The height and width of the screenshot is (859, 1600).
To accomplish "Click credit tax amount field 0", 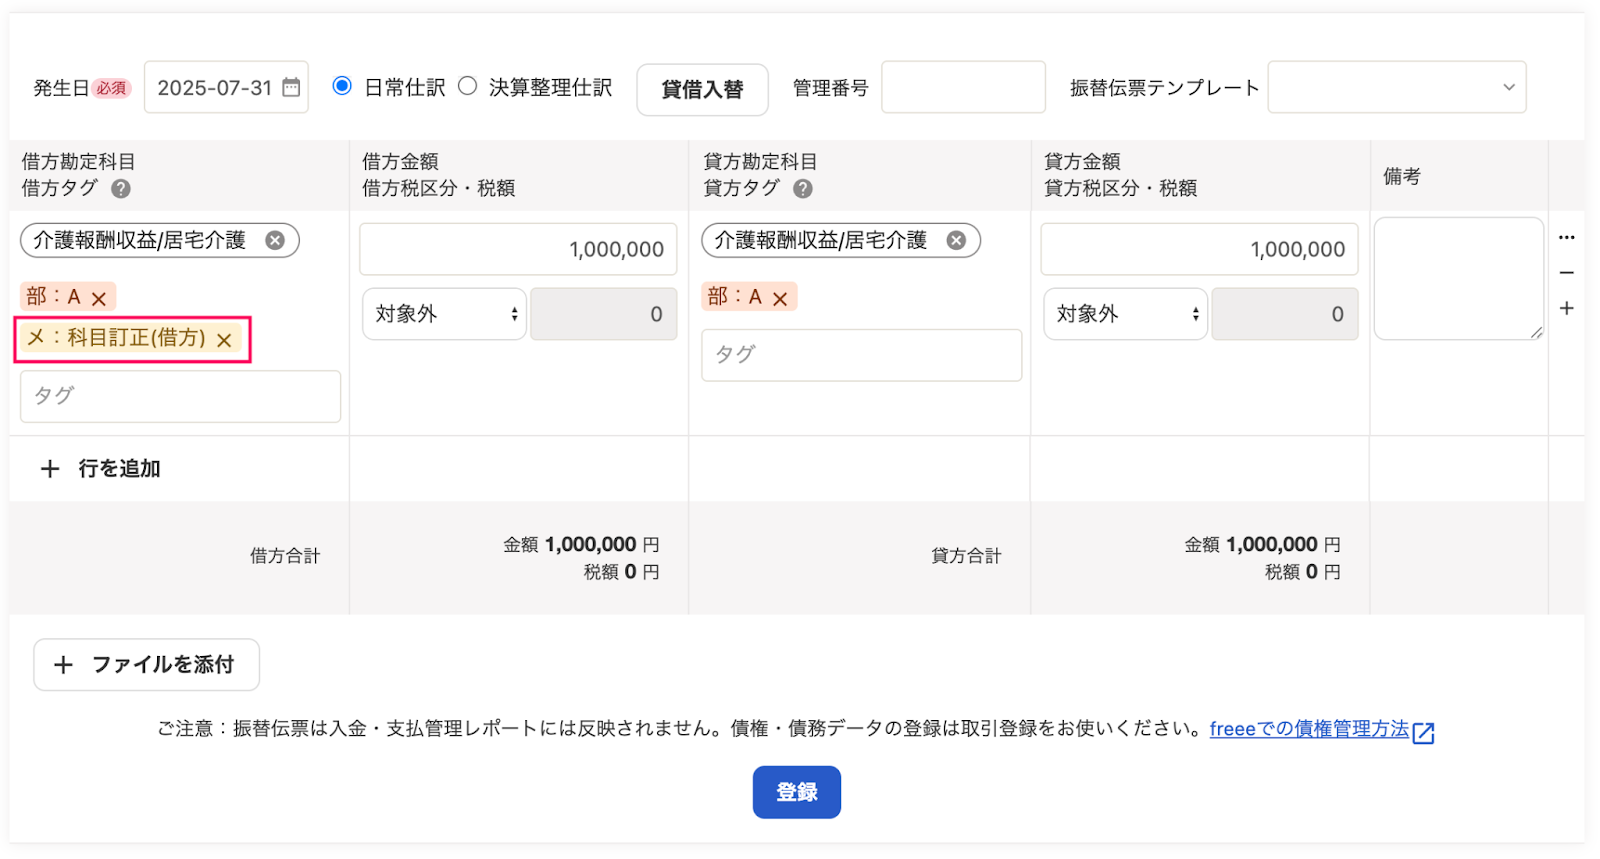I will click(x=1284, y=314).
